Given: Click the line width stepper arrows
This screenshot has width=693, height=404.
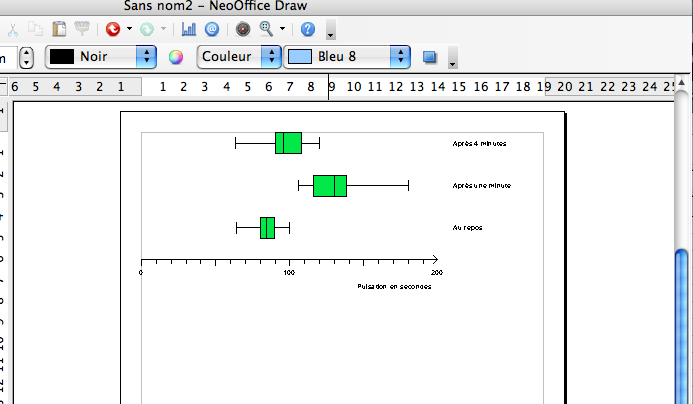Looking at the screenshot, I should pyautogui.click(x=26, y=57).
